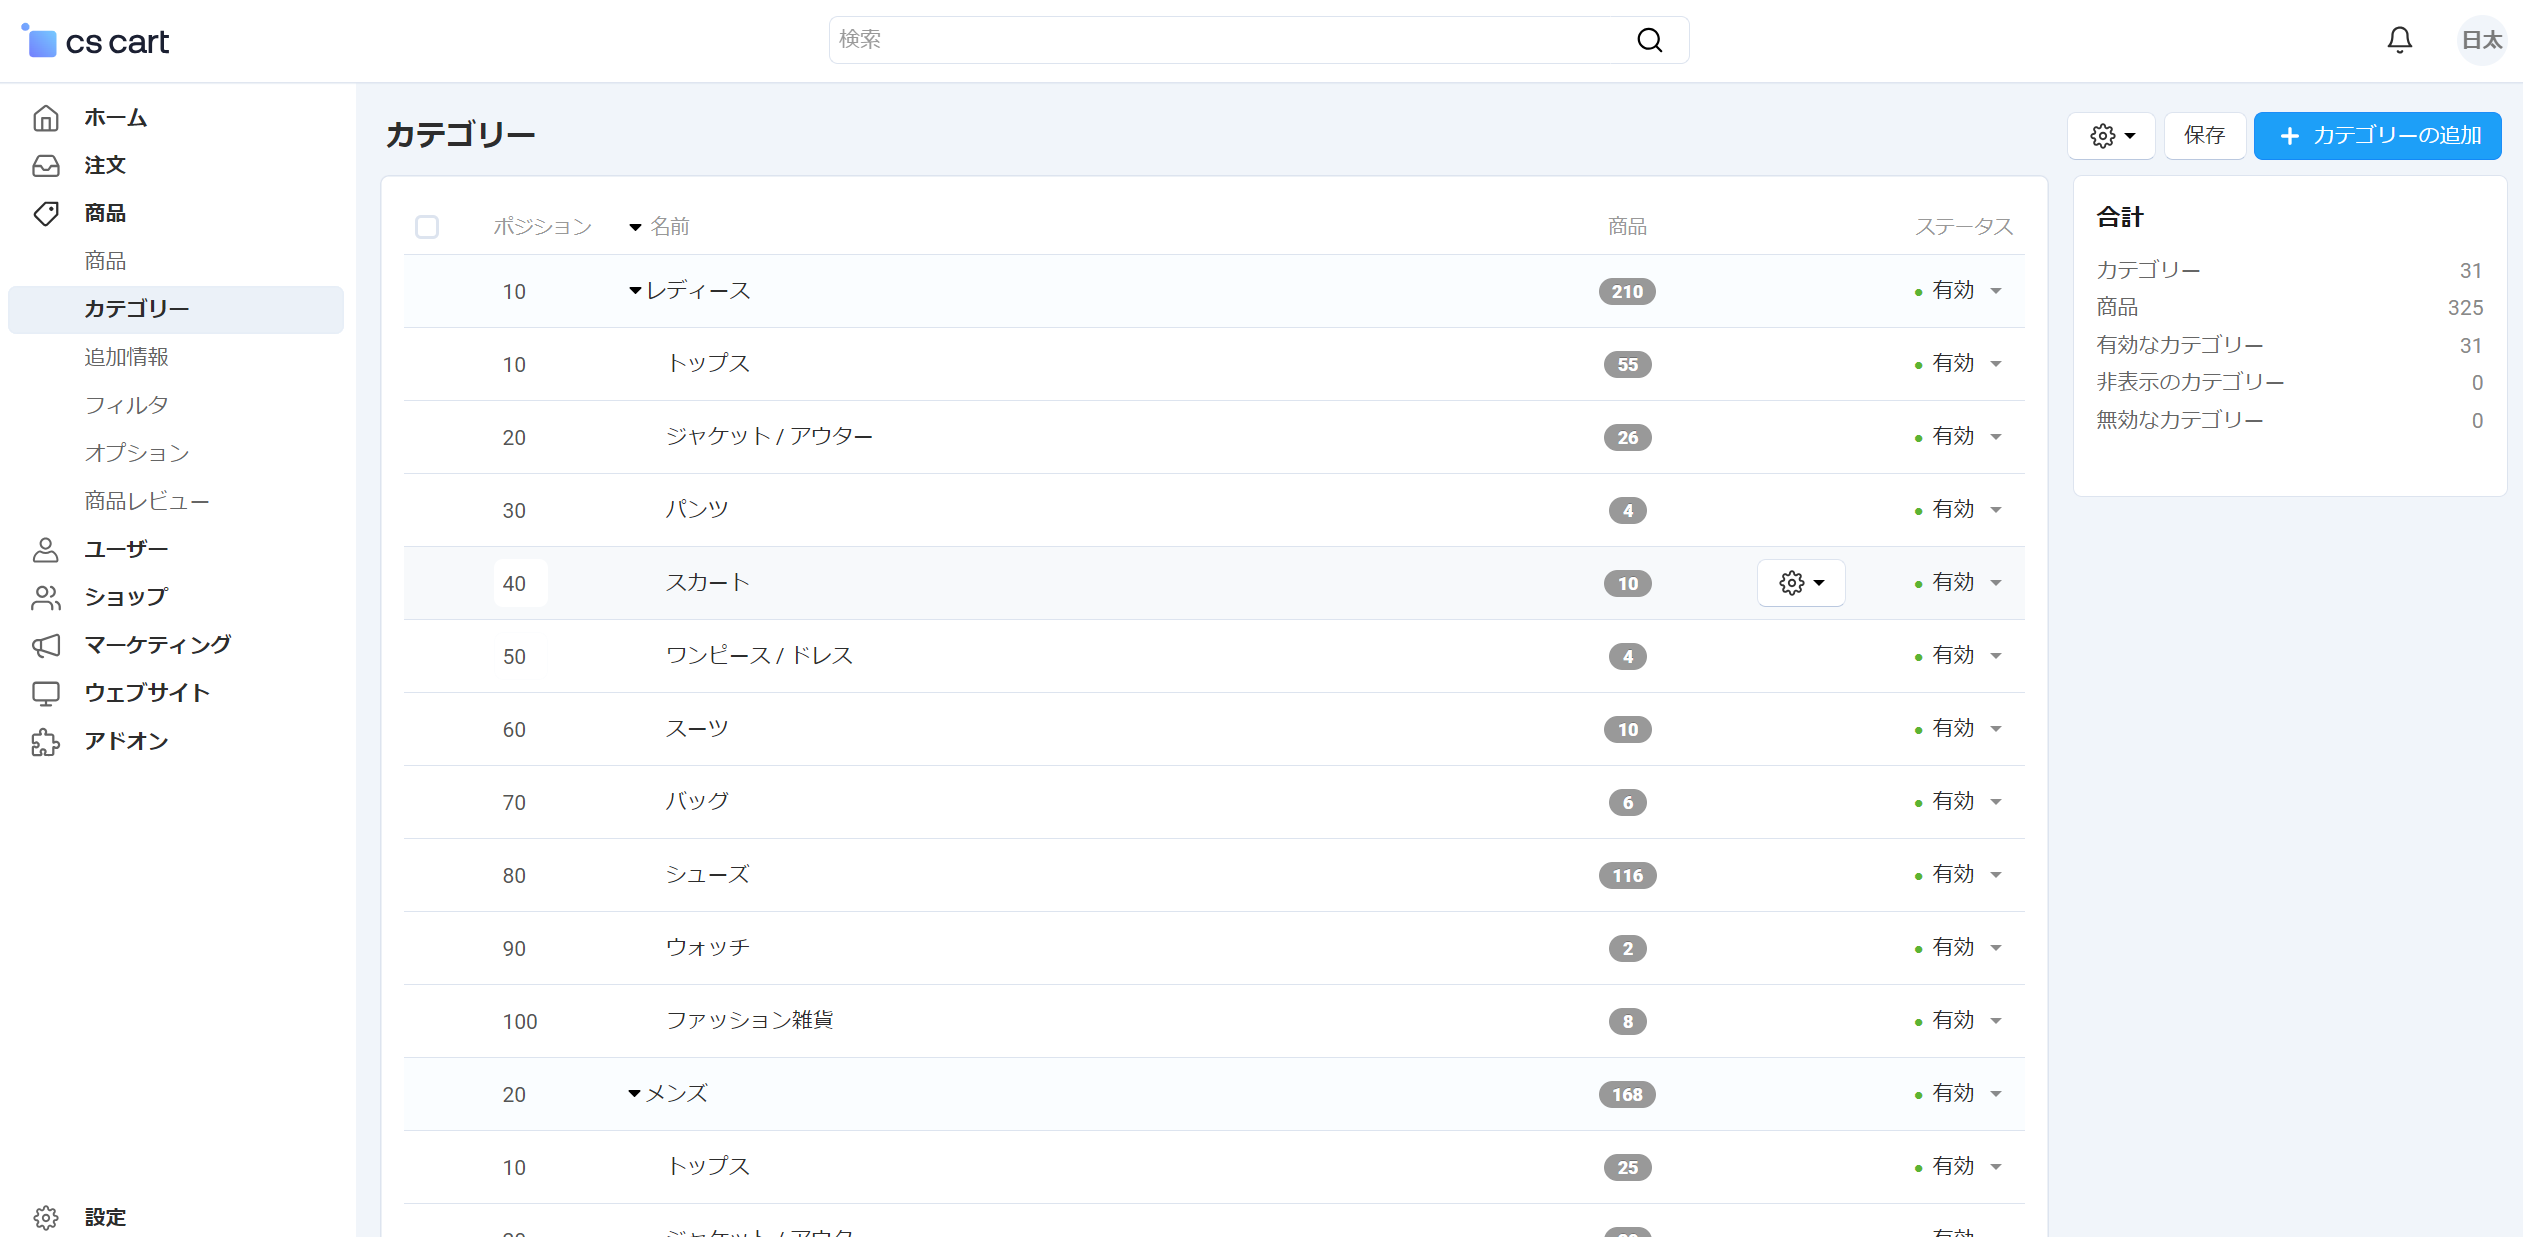The image size is (2523, 1237).
Task: Tick the select-all checkbox in table header
Action: pyautogui.click(x=427, y=227)
